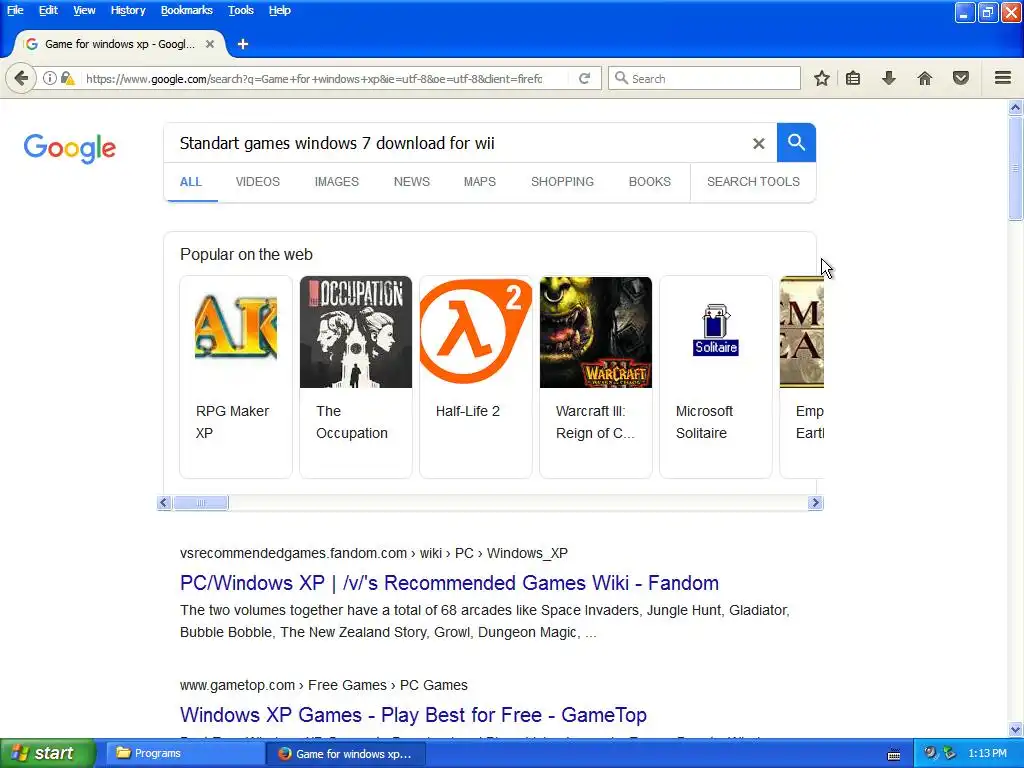Click the page scrollbar up arrow

1016,108
